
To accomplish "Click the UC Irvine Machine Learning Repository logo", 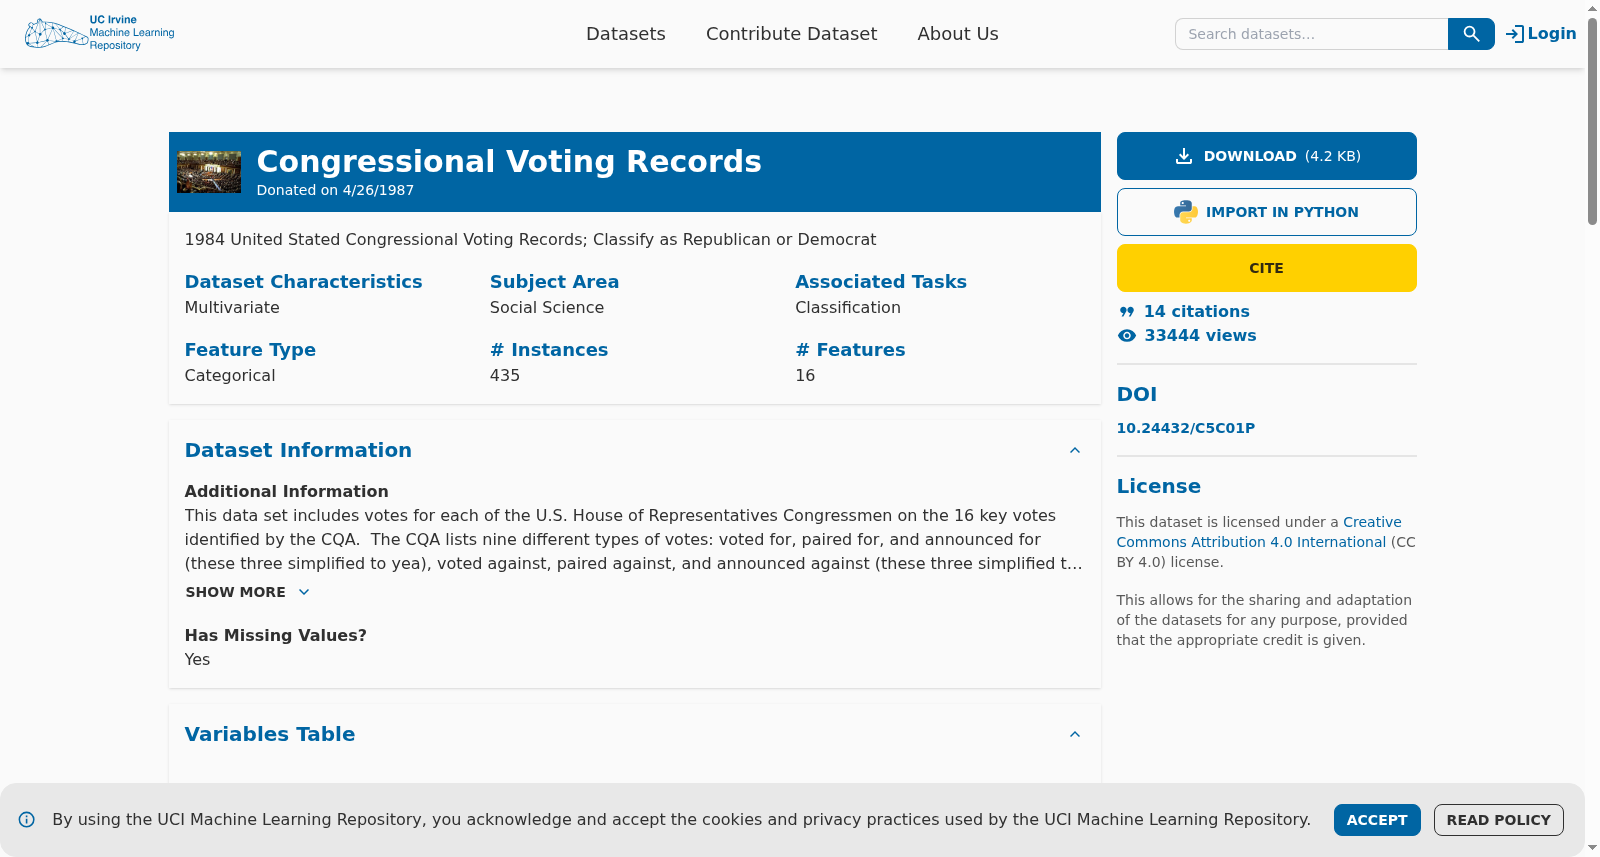I will [x=100, y=33].
